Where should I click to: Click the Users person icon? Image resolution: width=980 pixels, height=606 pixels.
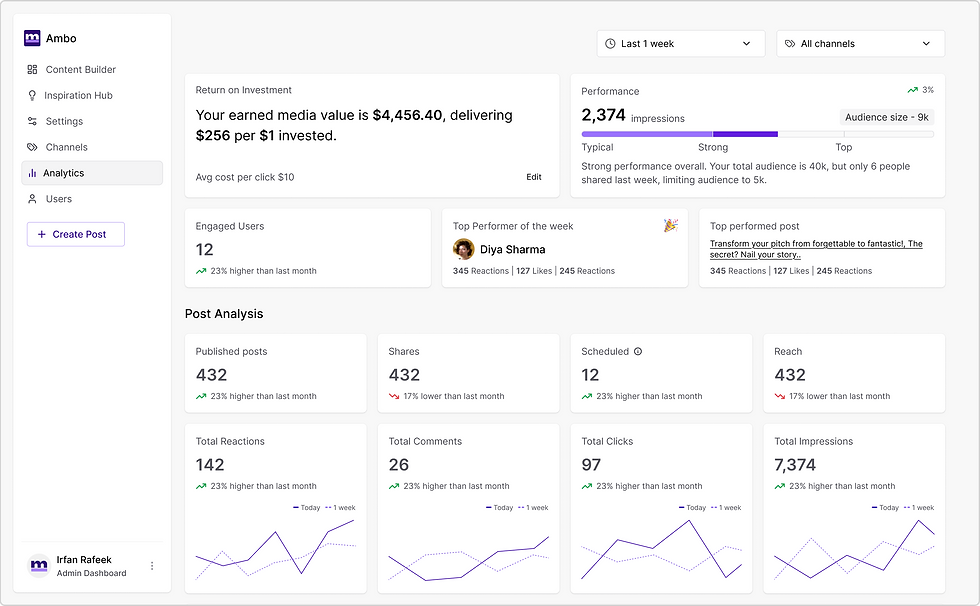[32, 199]
